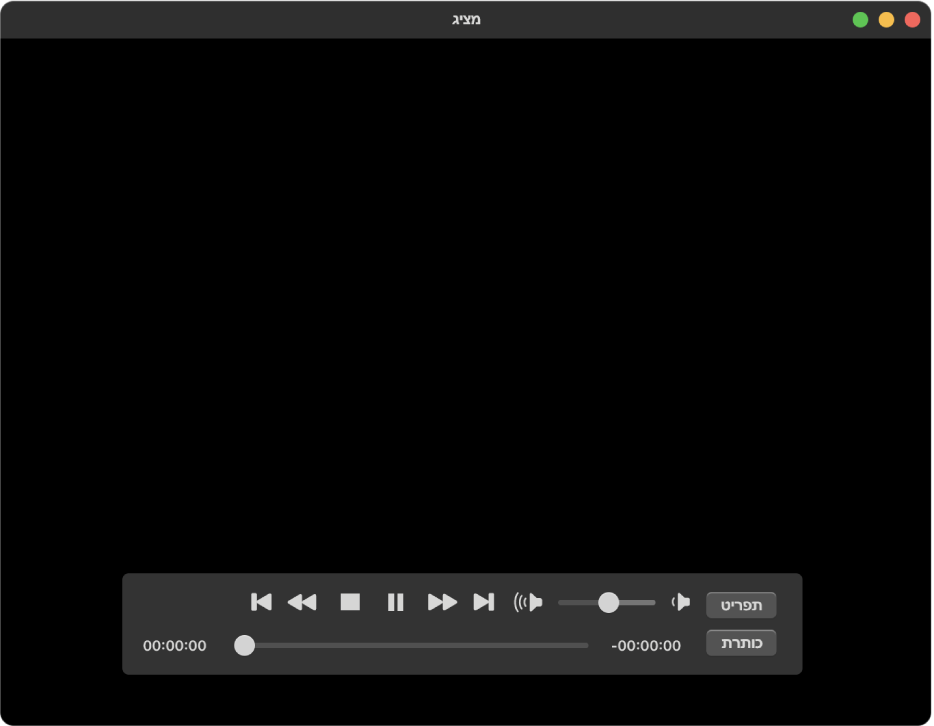Screen dimensions: 934x726
Task: Skip to next chapter button
Action: 484,602
